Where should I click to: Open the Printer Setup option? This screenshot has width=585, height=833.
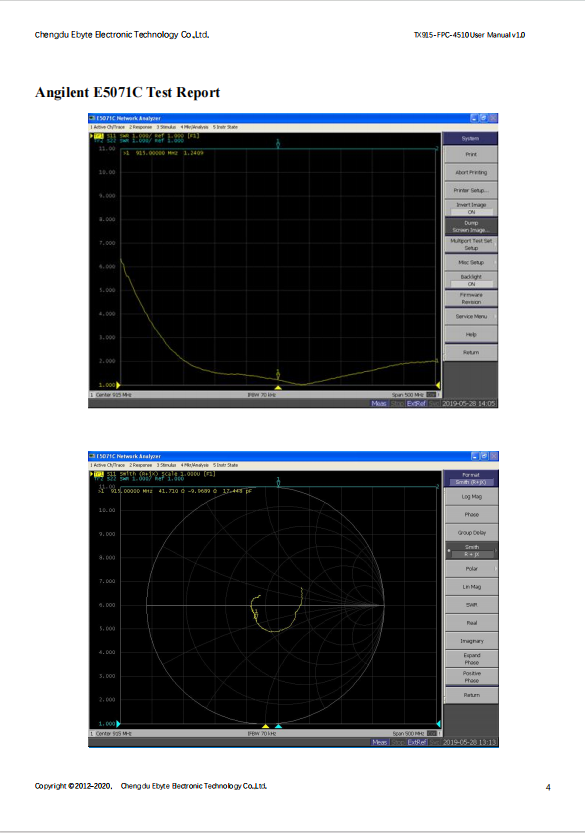471,190
